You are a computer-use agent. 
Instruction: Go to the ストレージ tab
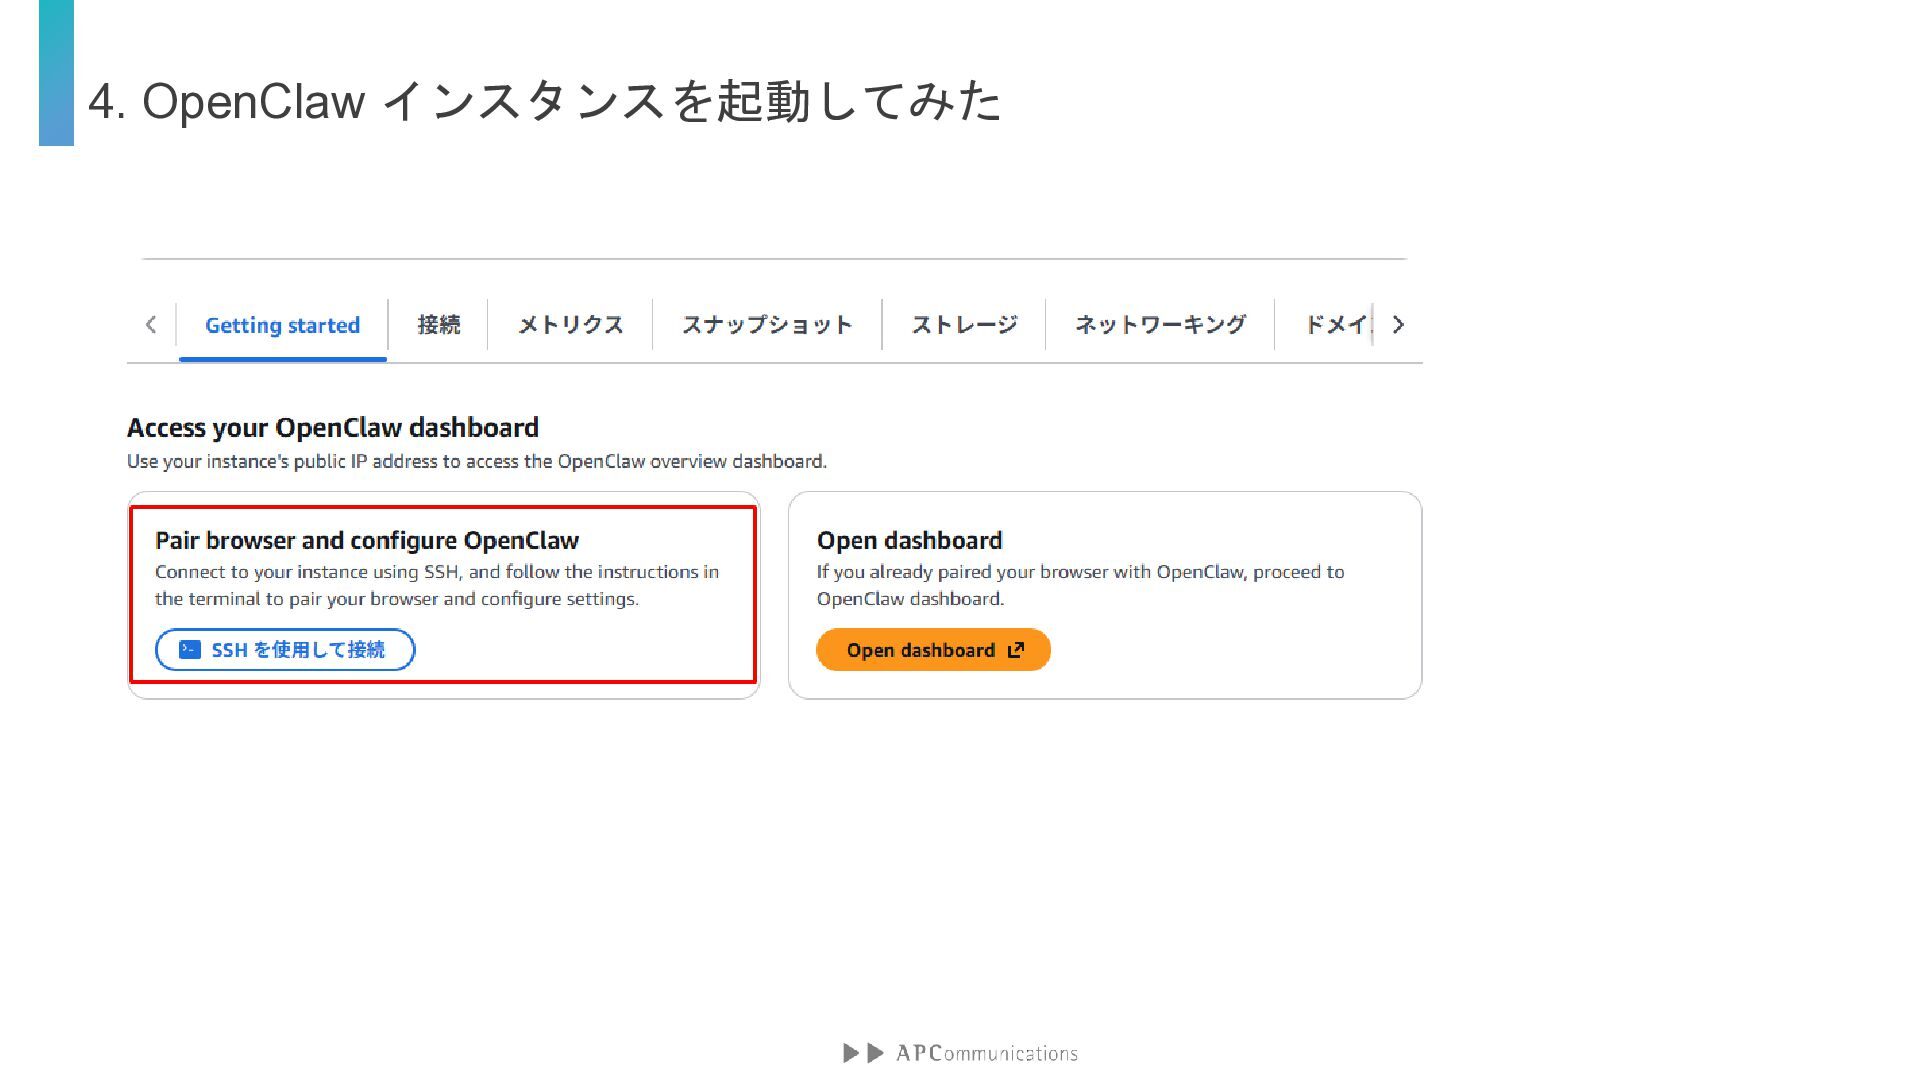964,325
